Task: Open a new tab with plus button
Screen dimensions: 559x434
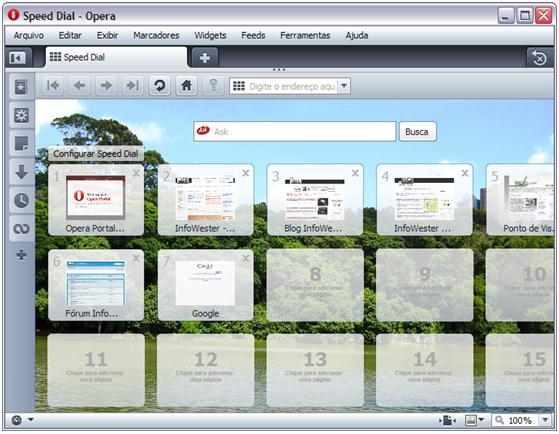Action: [x=205, y=57]
